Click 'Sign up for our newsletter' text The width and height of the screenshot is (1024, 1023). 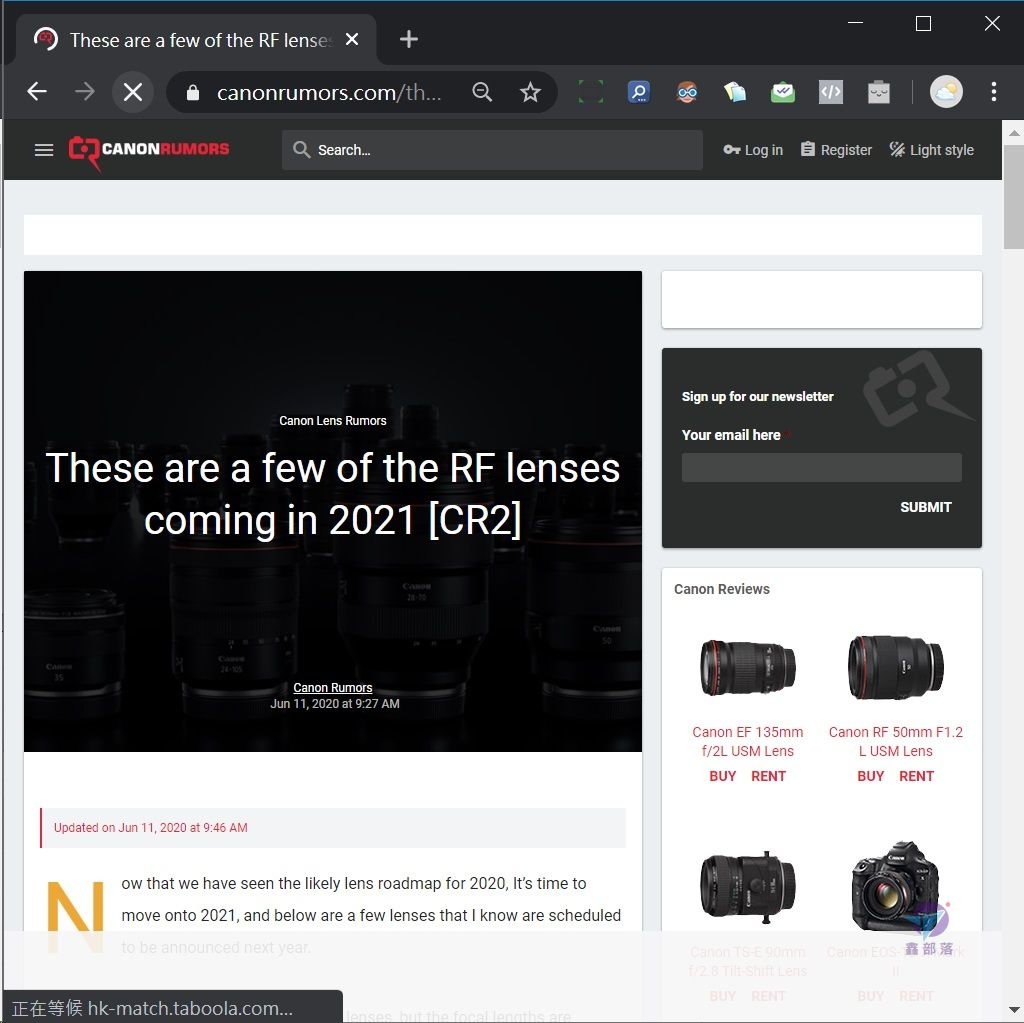coord(758,397)
